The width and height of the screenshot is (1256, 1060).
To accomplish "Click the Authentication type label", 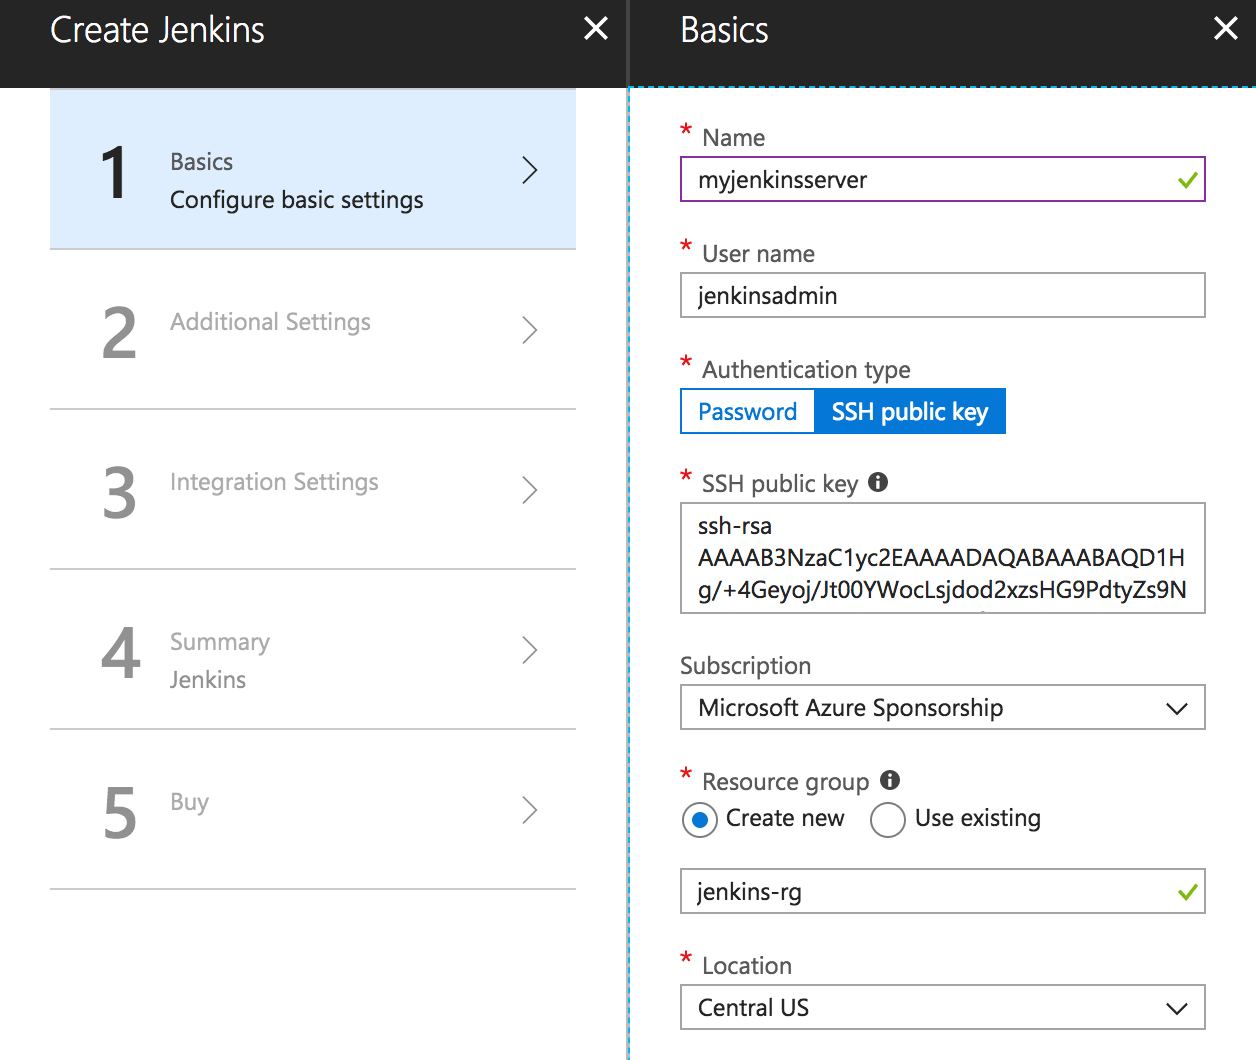I will [806, 370].
